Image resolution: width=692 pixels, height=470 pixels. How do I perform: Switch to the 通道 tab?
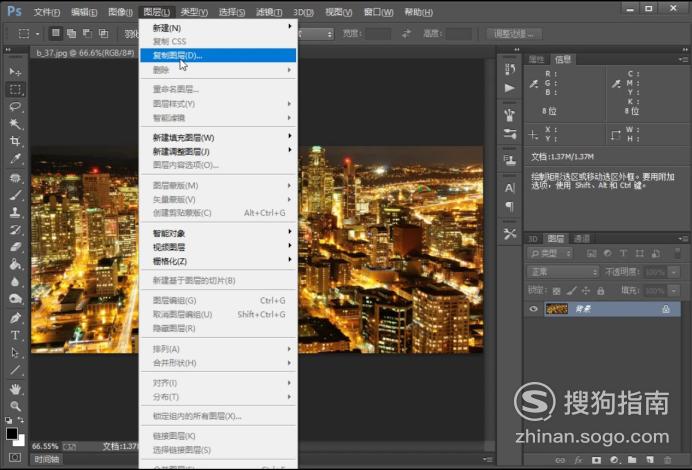(x=582, y=239)
